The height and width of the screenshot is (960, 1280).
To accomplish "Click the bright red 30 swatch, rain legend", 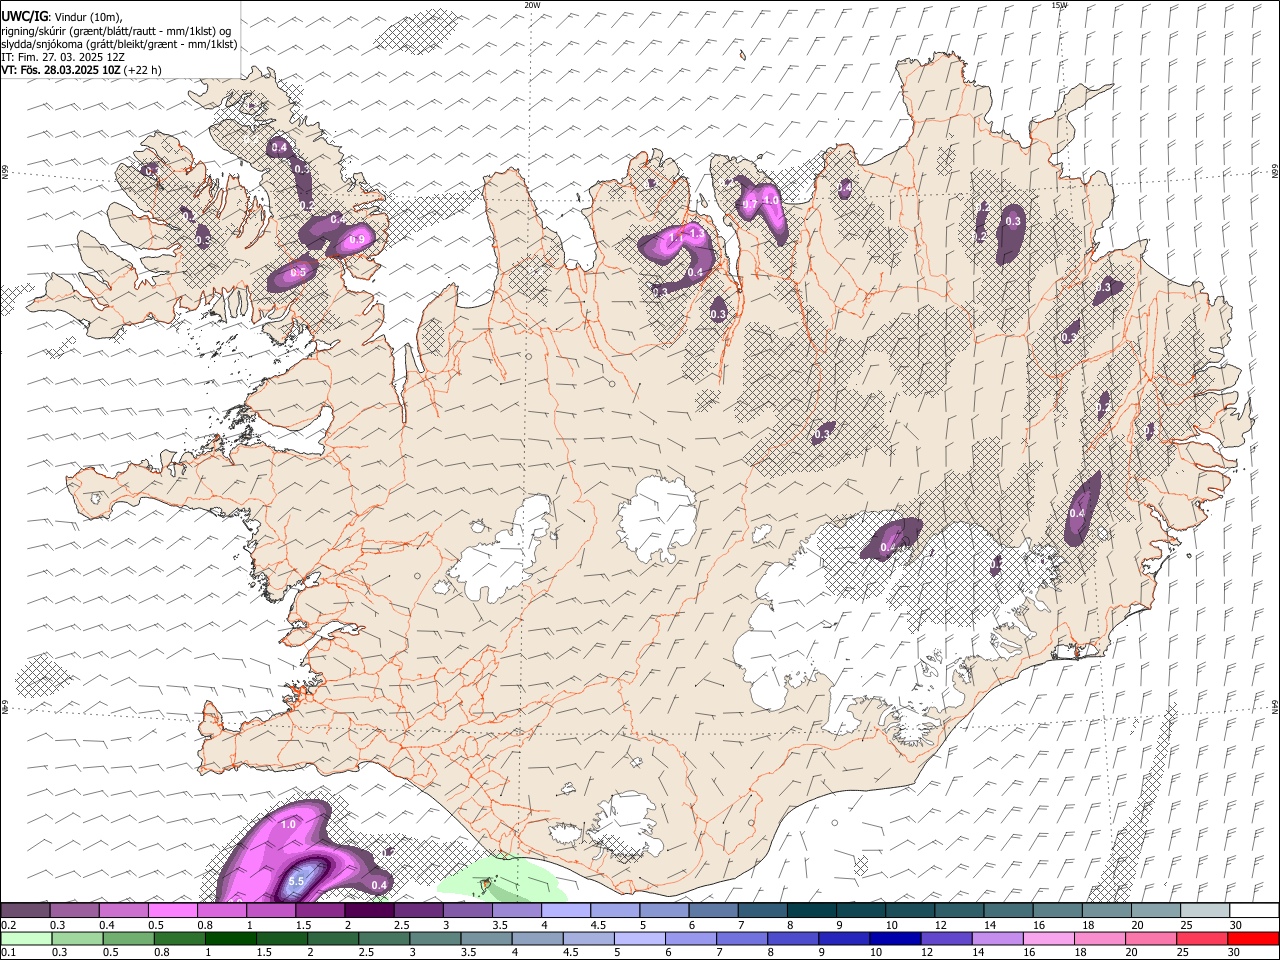I will (x=1253, y=938).
